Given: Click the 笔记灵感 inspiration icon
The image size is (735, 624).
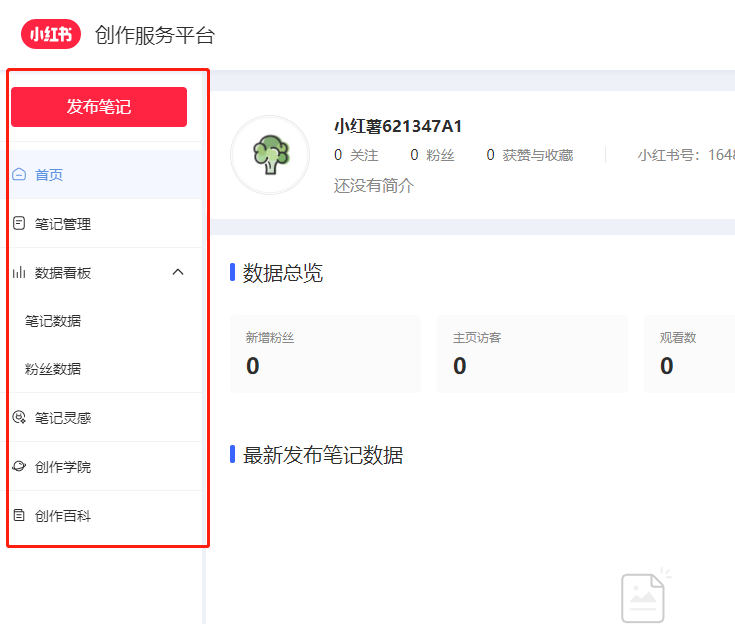Looking at the screenshot, I should click(19, 418).
